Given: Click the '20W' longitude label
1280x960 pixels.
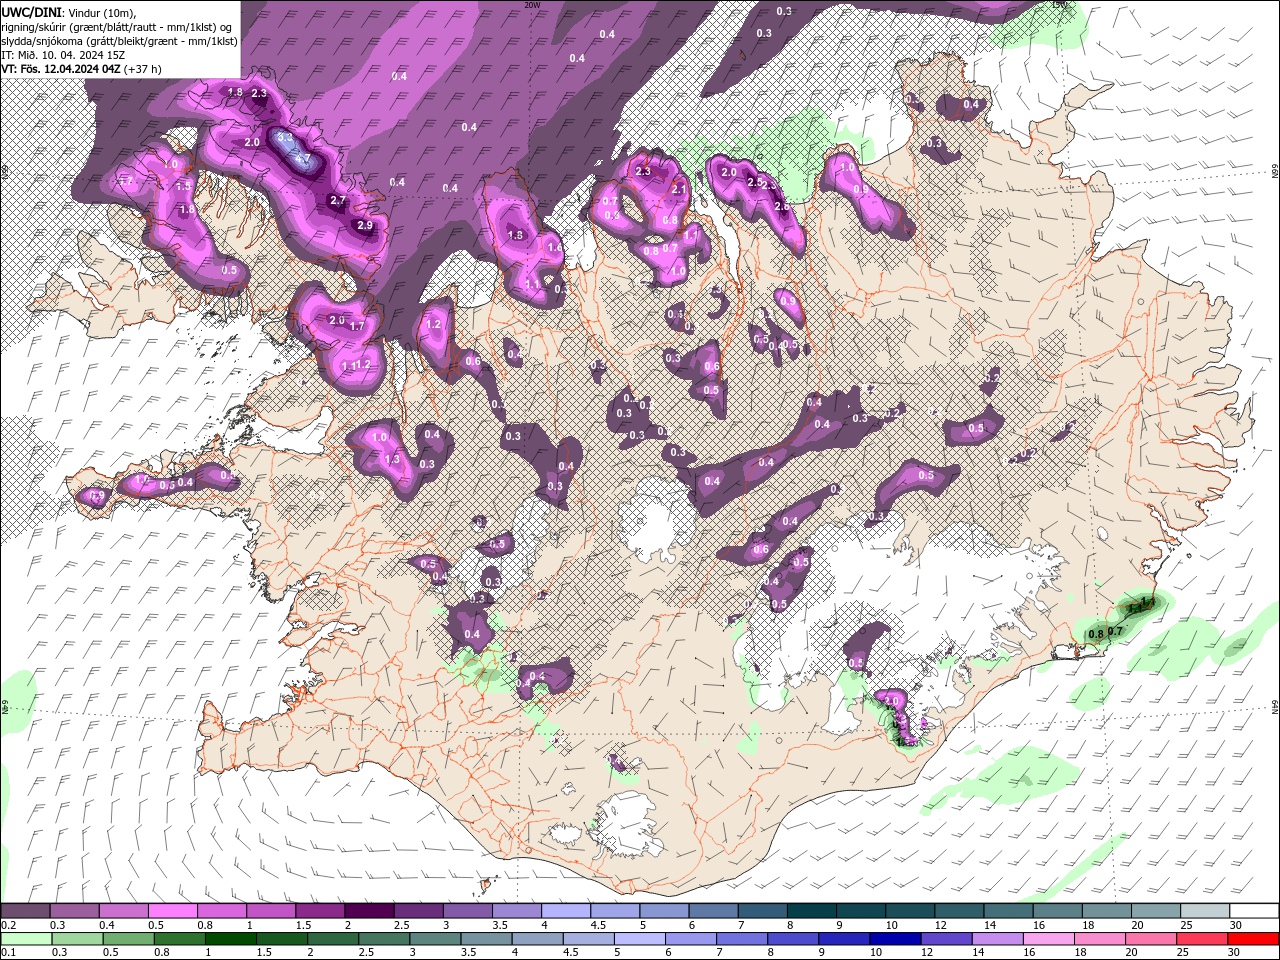Looking at the screenshot, I should [531, 5].
